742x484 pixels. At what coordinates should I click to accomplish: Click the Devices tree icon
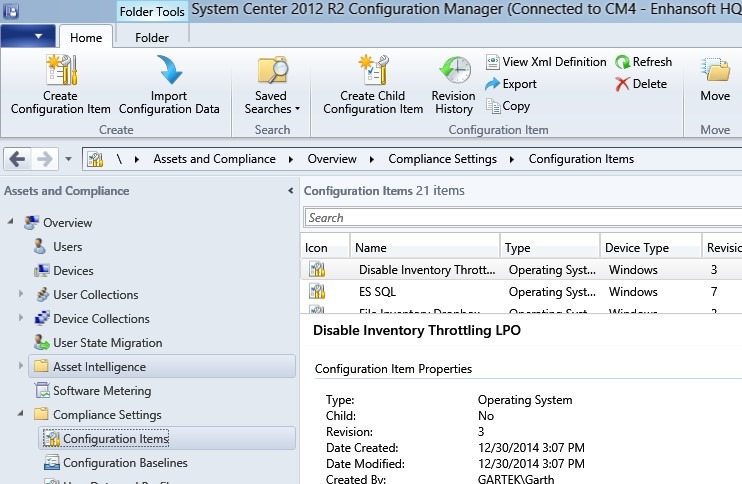[42, 271]
